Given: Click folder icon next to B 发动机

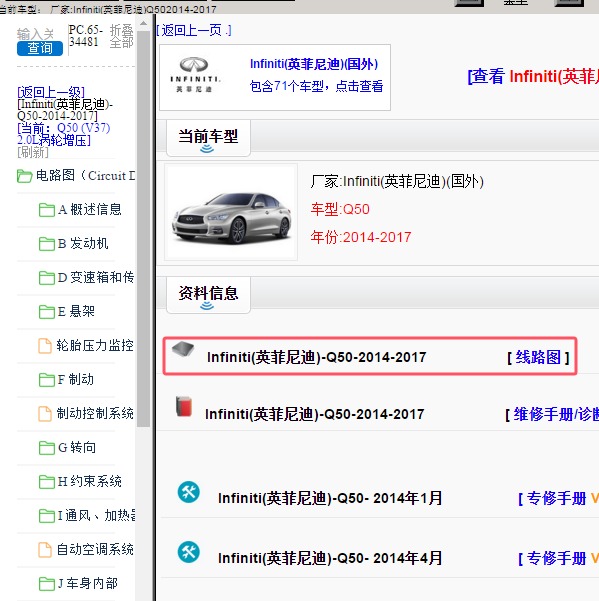Looking at the screenshot, I should (47, 243).
